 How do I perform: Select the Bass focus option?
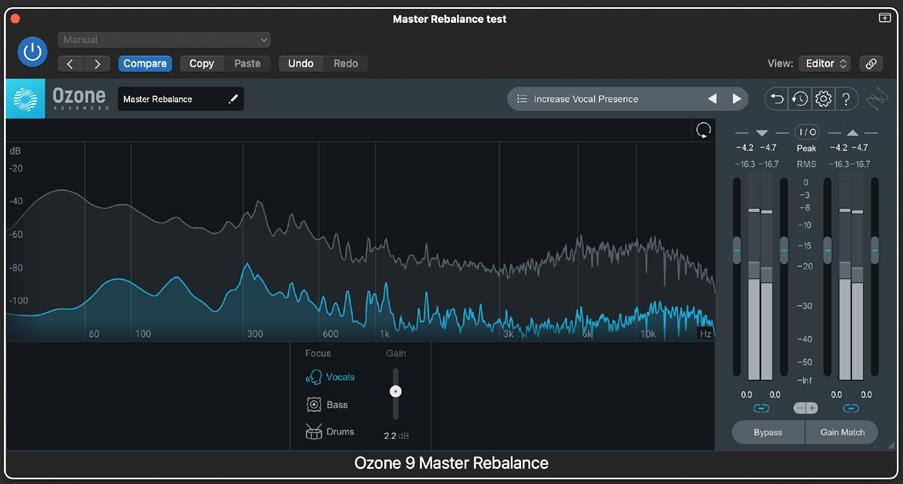pyautogui.click(x=327, y=404)
